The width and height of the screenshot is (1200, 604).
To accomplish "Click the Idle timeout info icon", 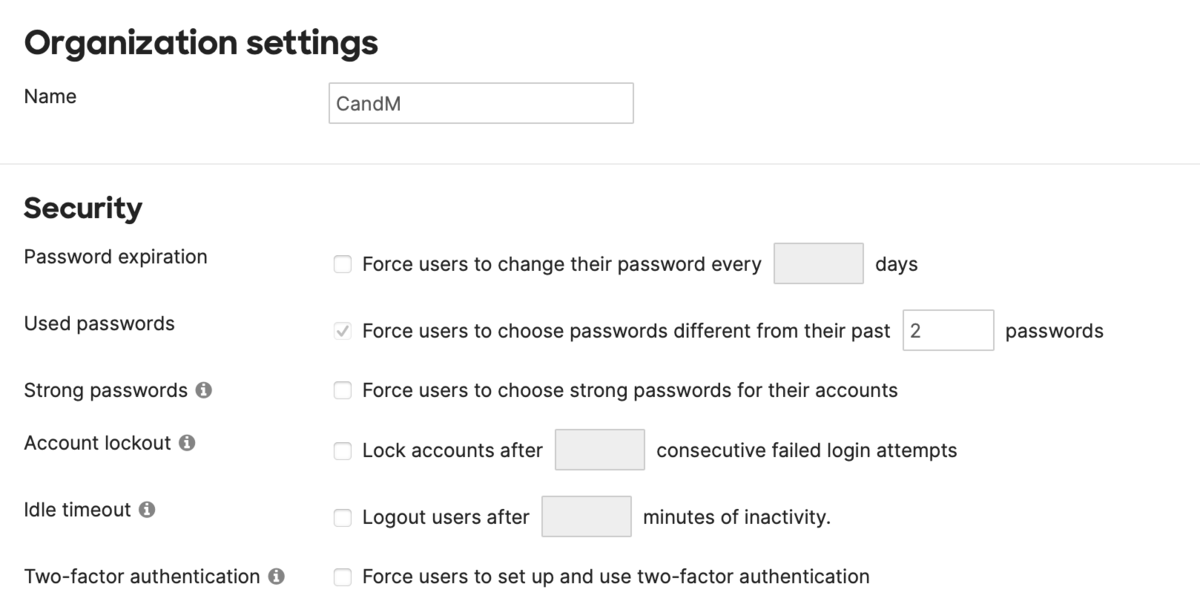I will click(x=147, y=510).
